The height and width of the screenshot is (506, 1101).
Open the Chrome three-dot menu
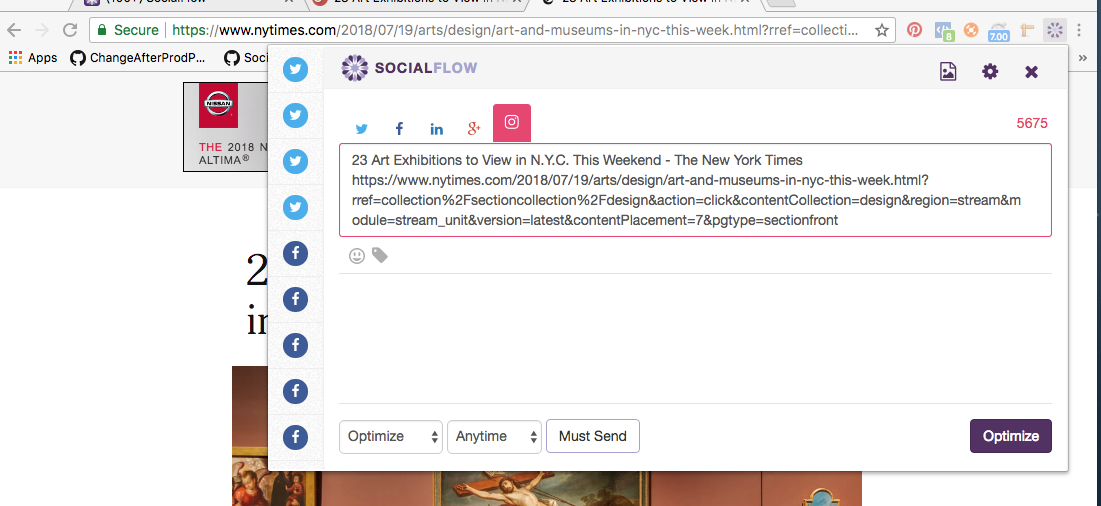click(x=1081, y=30)
